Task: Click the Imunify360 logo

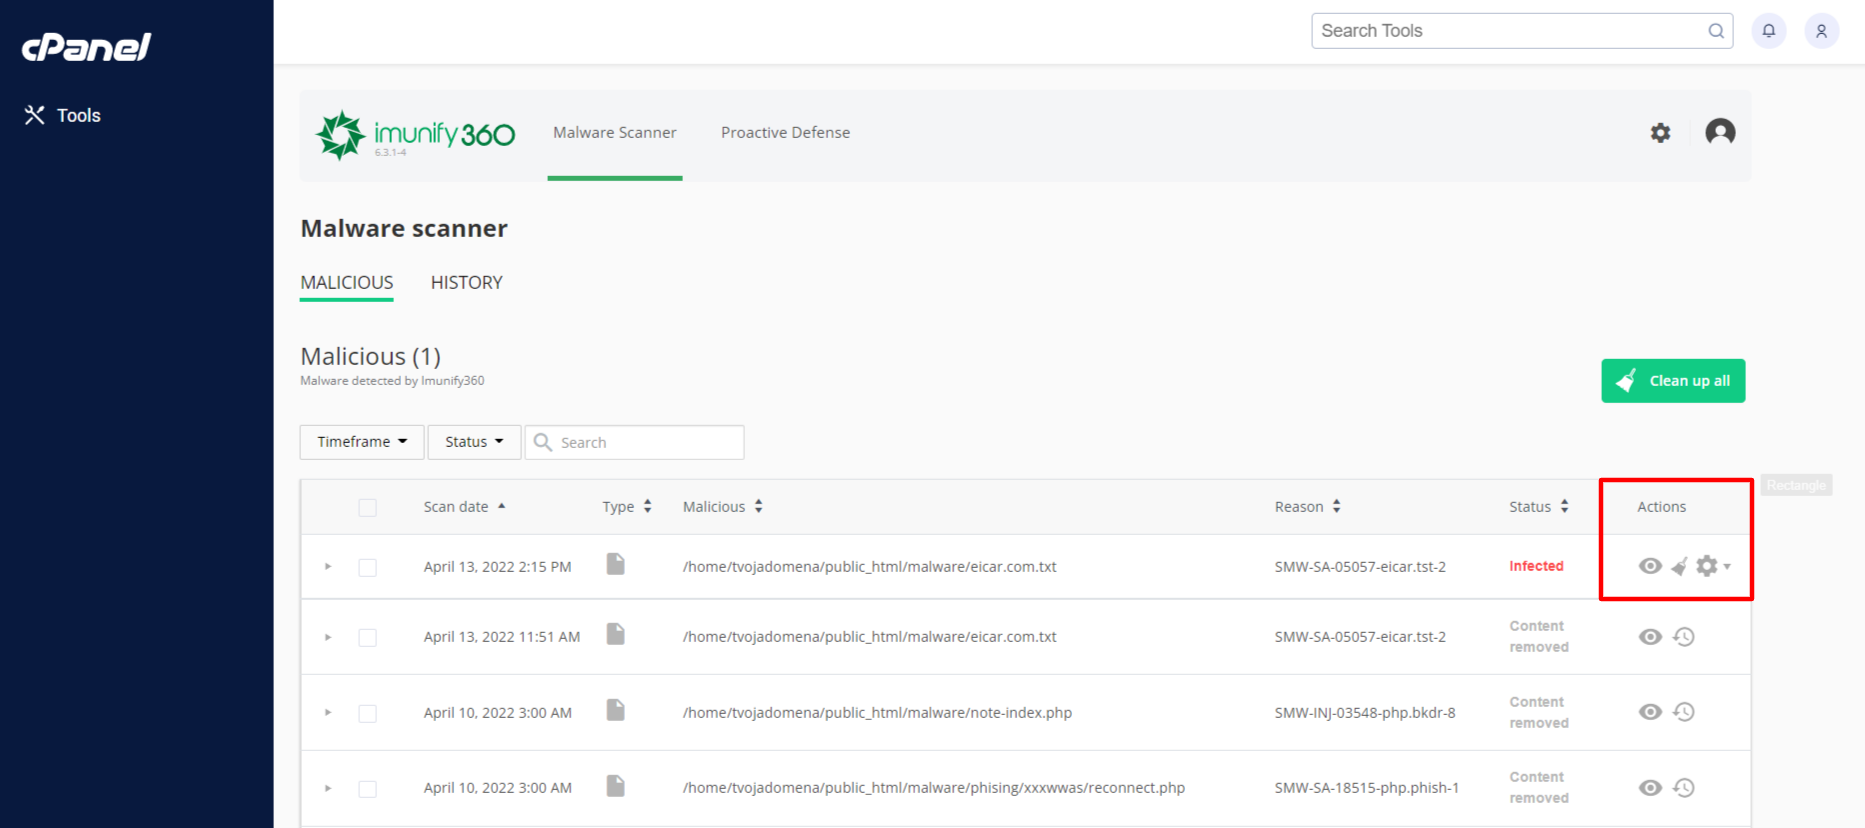Action: coord(415,134)
